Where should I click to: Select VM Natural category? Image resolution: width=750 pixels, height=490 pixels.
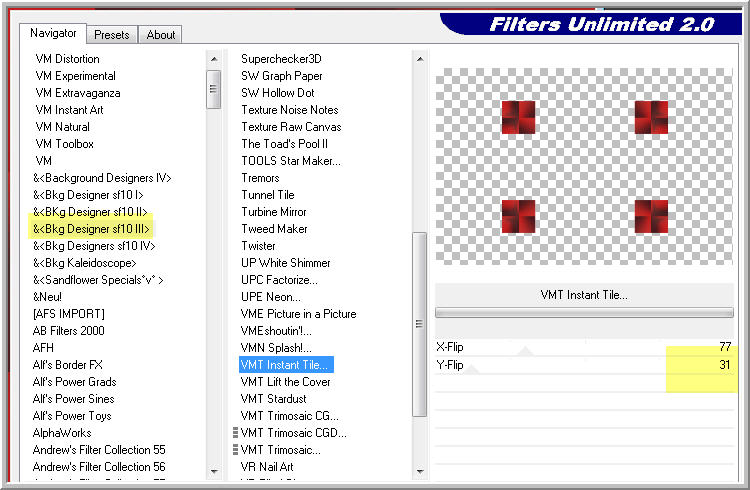click(x=62, y=127)
